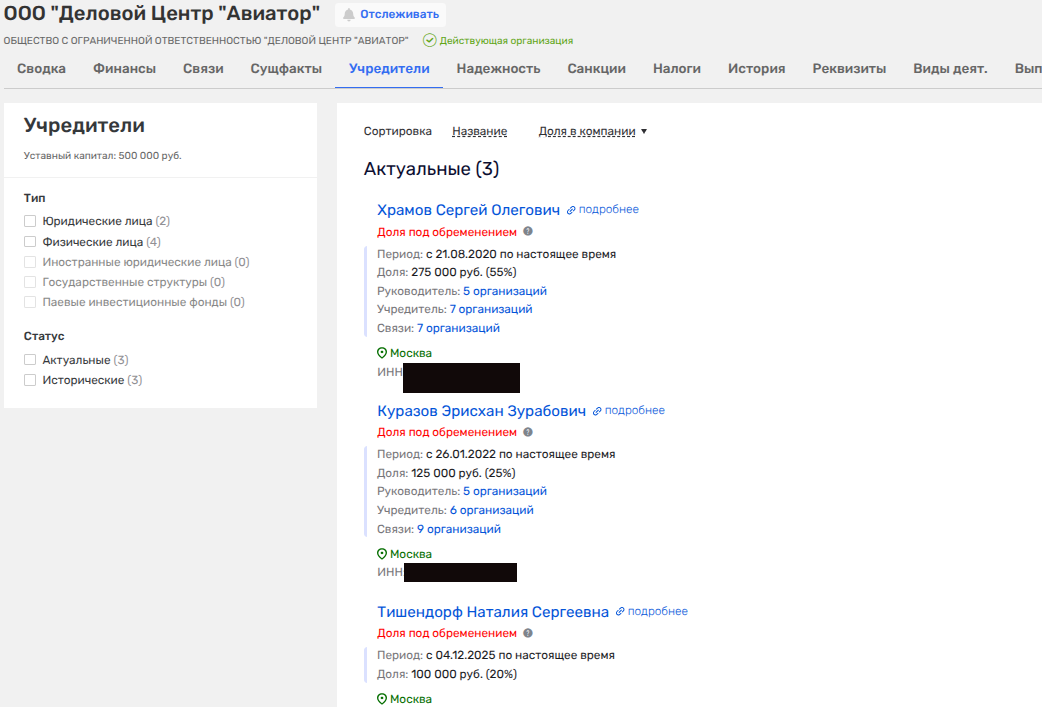
Task: Sort founders by Название
Action: pos(479,131)
